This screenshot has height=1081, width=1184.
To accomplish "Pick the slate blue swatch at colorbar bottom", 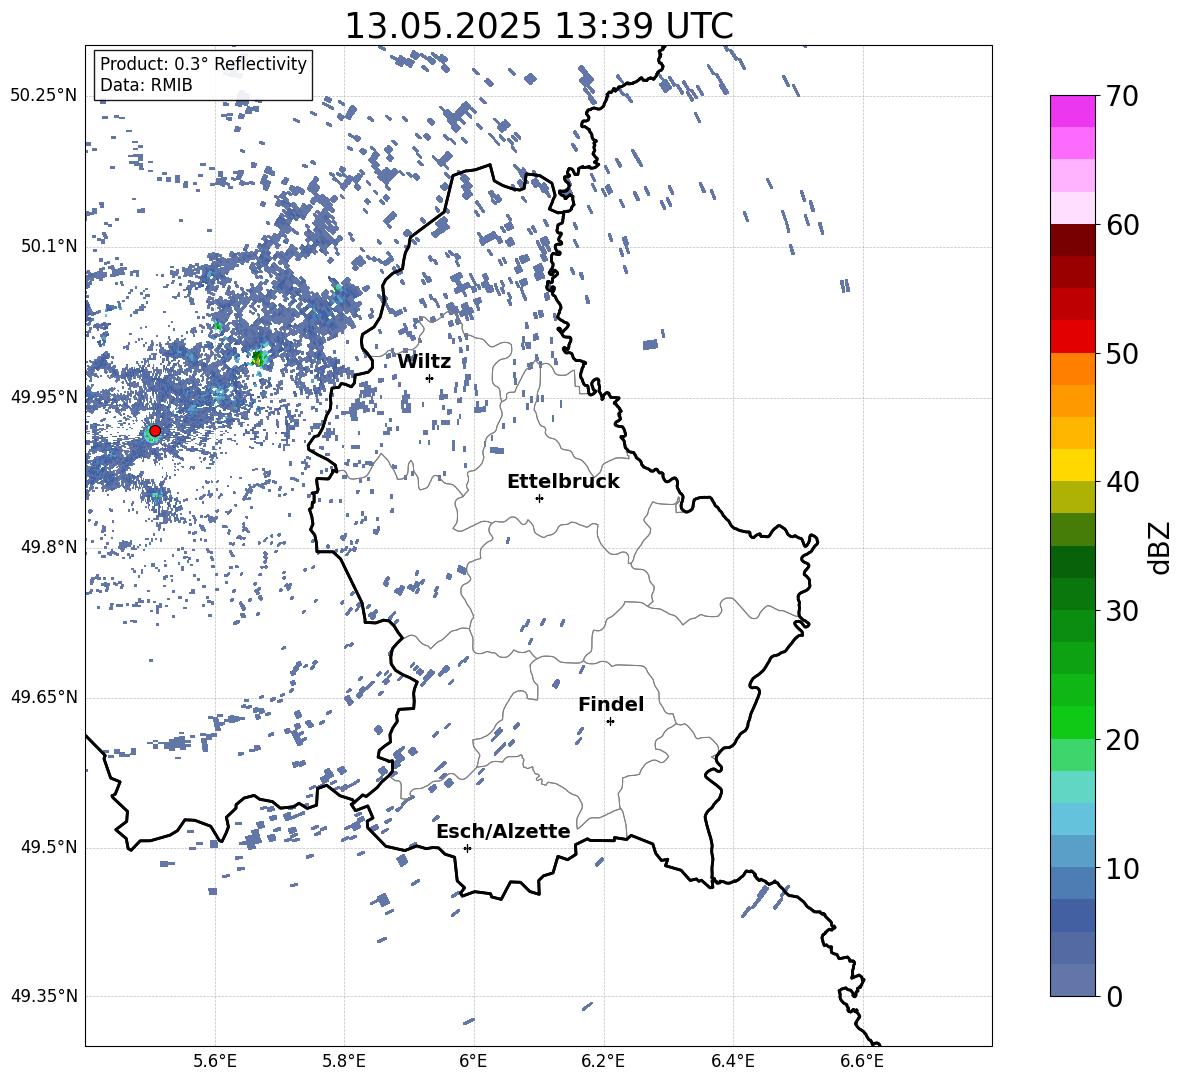I will coord(1072,980).
